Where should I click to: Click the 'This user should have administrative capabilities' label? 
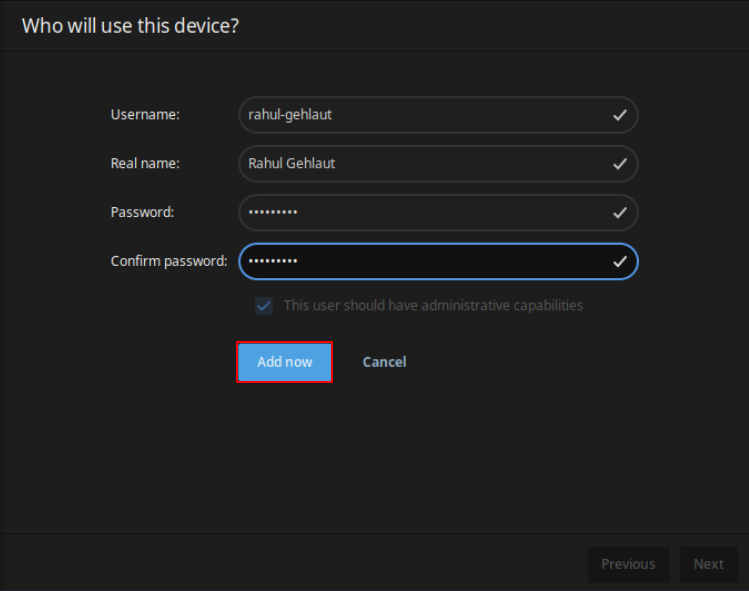(433, 305)
